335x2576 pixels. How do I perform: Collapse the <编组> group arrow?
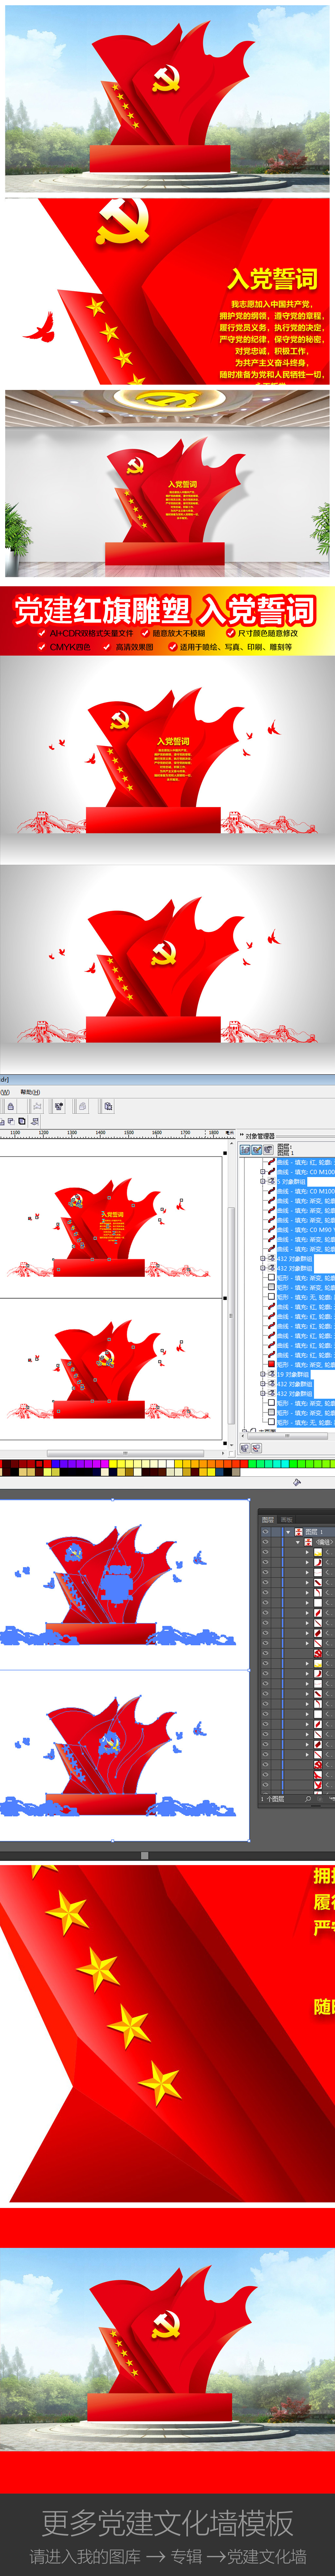298,1542
